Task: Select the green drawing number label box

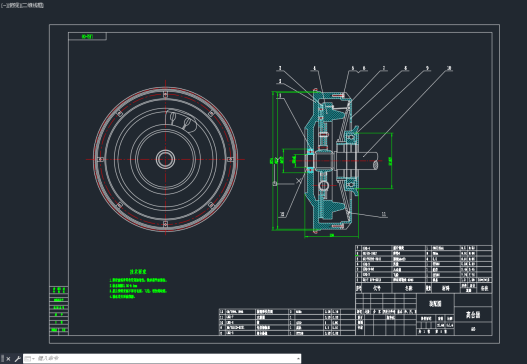Action: pyautogui.click(x=87, y=36)
